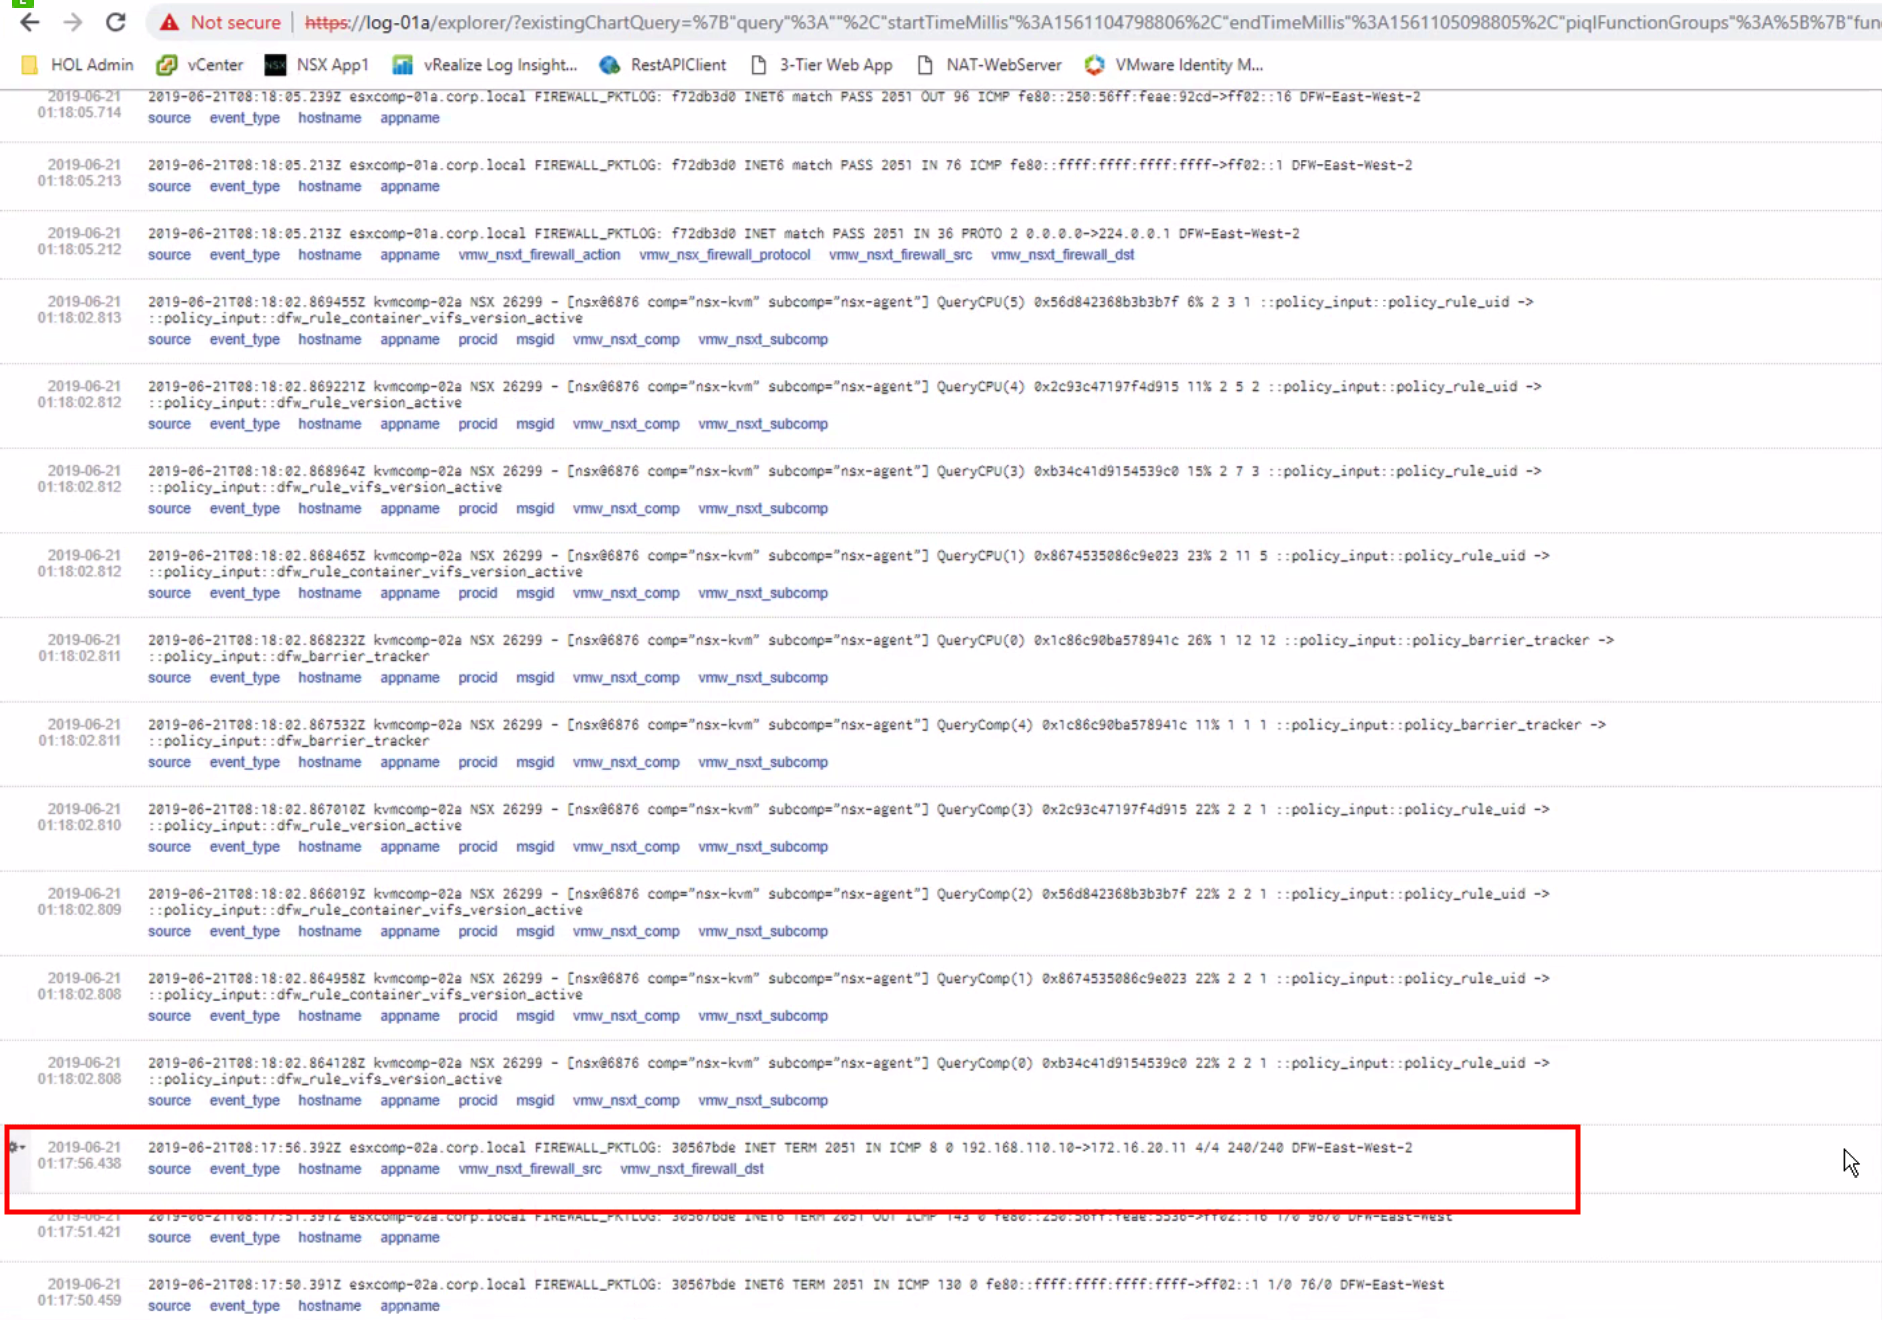
Task: Click the browser forward arrow
Action: (x=73, y=22)
